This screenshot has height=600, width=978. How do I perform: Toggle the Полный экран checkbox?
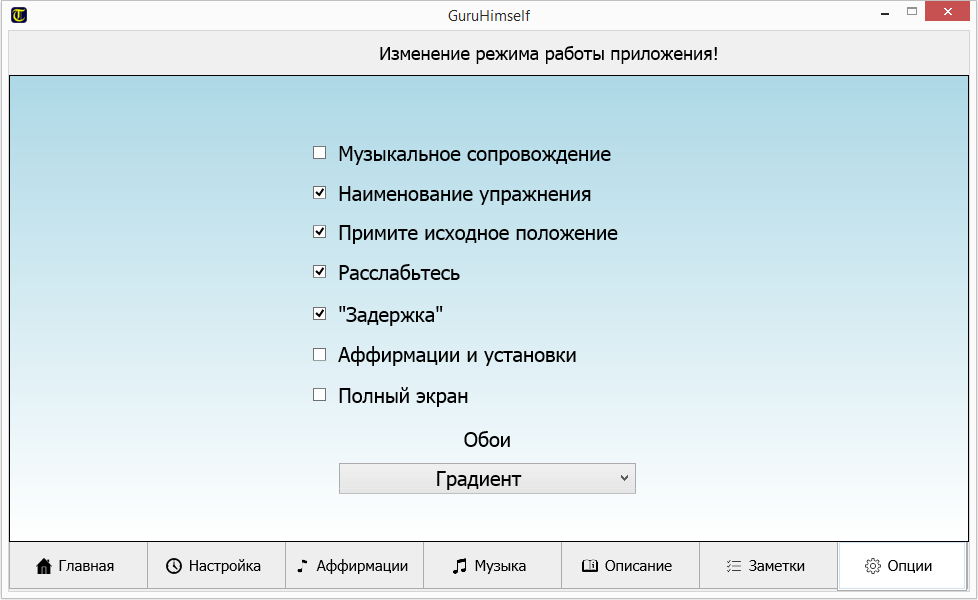pyautogui.click(x=320, y=395)
